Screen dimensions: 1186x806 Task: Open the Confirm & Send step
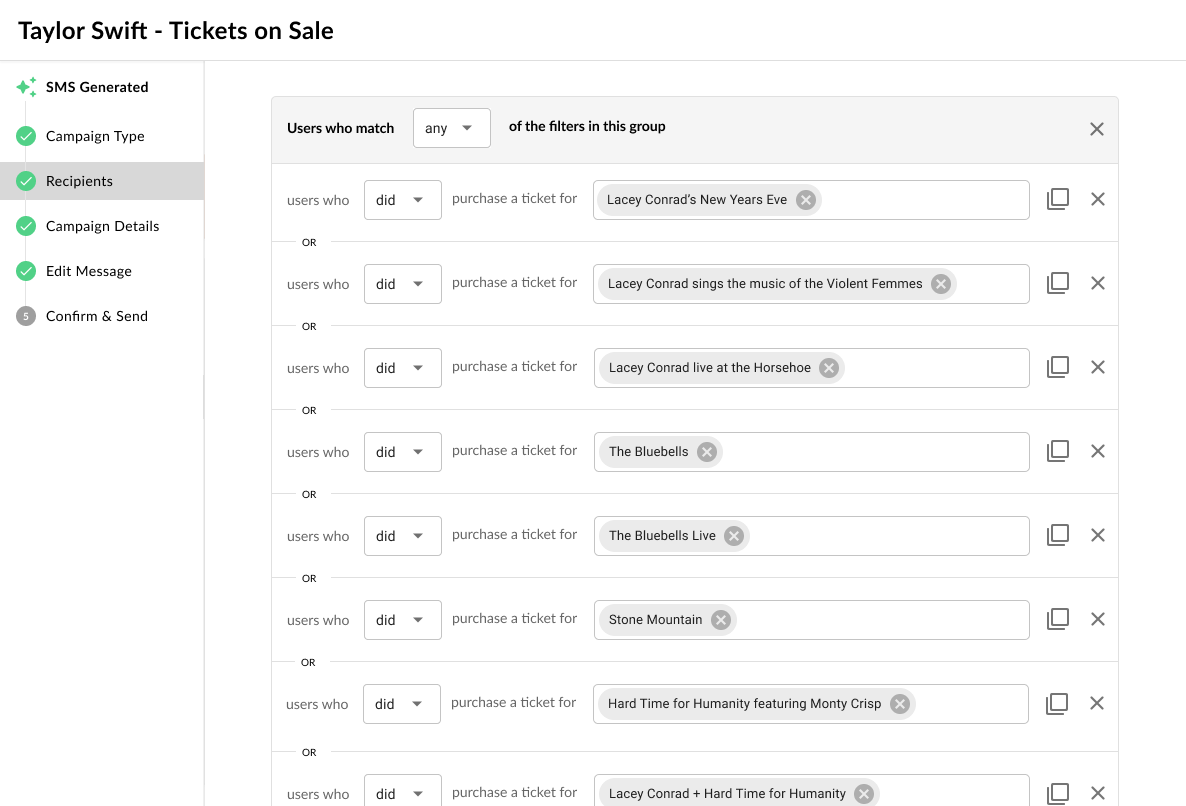pyautogui.click(x=97, y=316)
